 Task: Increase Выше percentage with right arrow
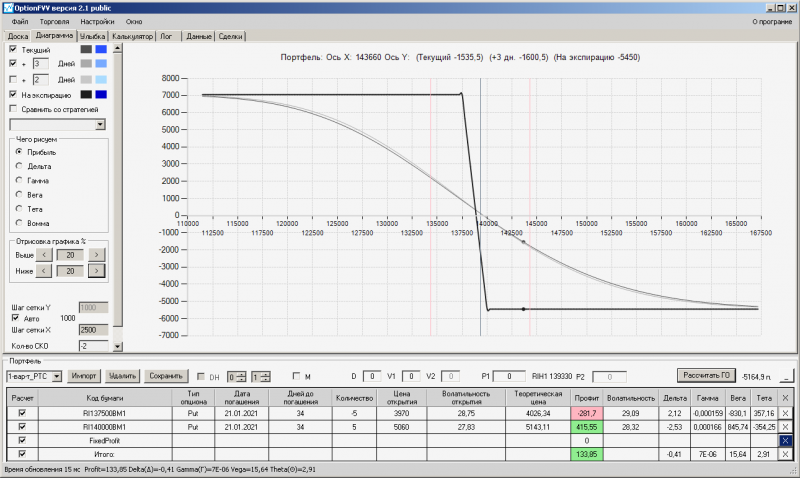[96, 255]
